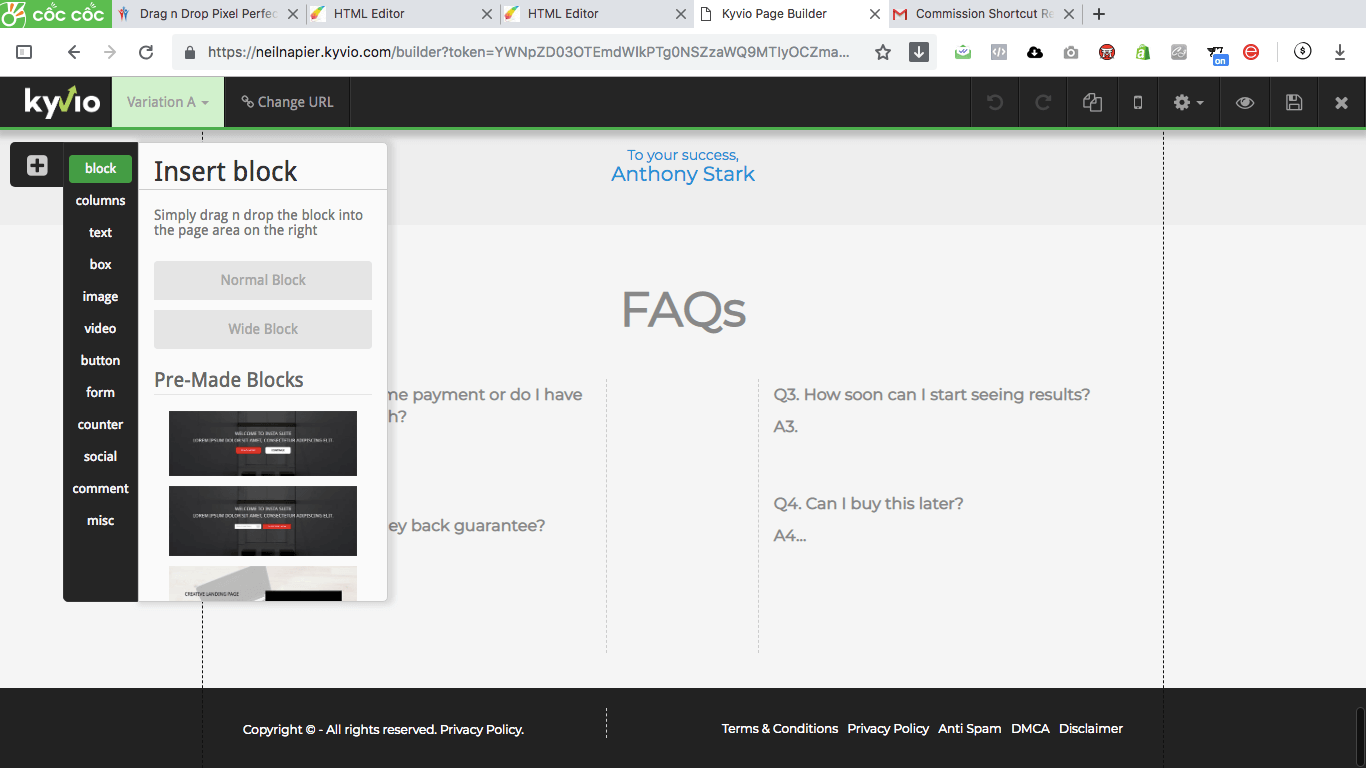Click the DMCA footer link
Viewport: 1366px width, 768px height.
pos(1030,728)
